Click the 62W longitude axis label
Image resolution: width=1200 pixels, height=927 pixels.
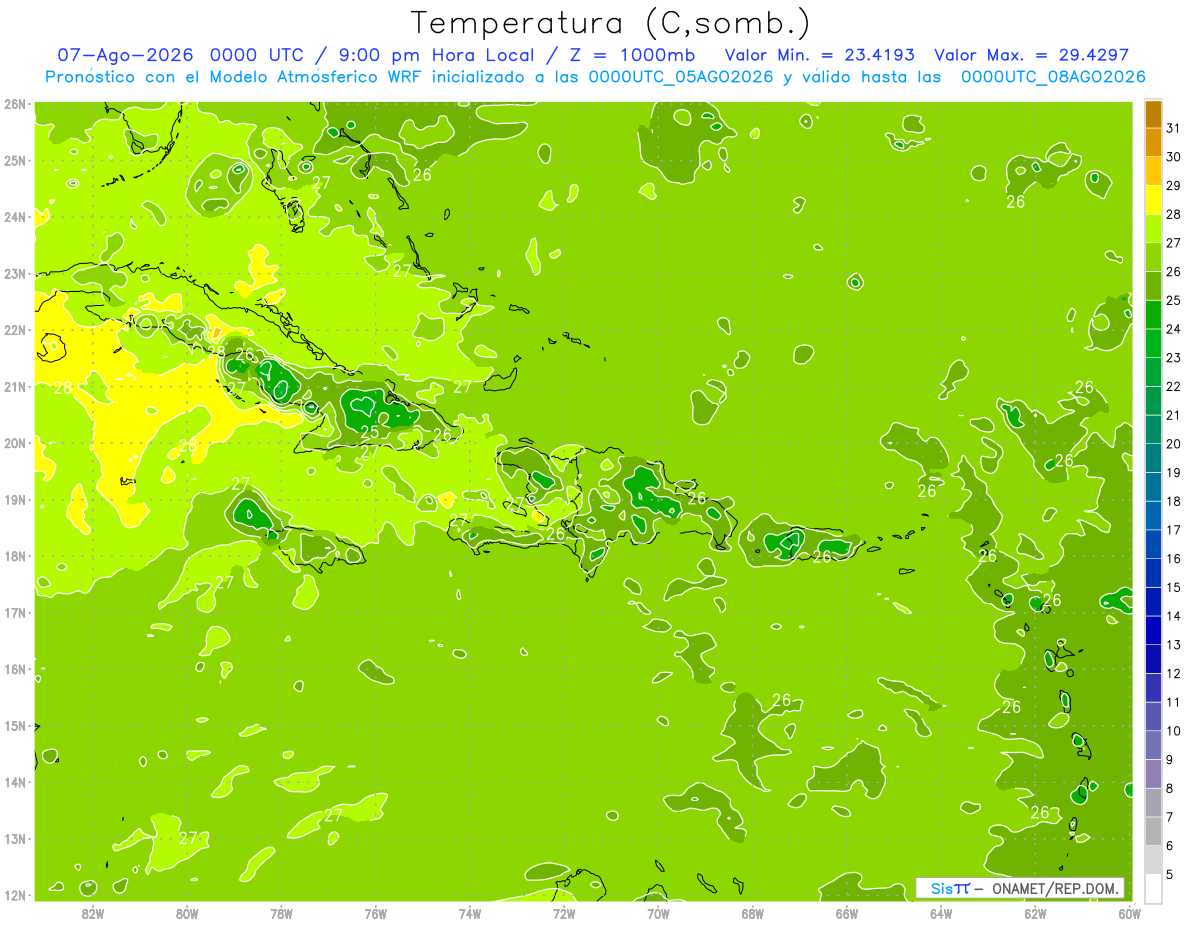click(x=1035, y=913)
